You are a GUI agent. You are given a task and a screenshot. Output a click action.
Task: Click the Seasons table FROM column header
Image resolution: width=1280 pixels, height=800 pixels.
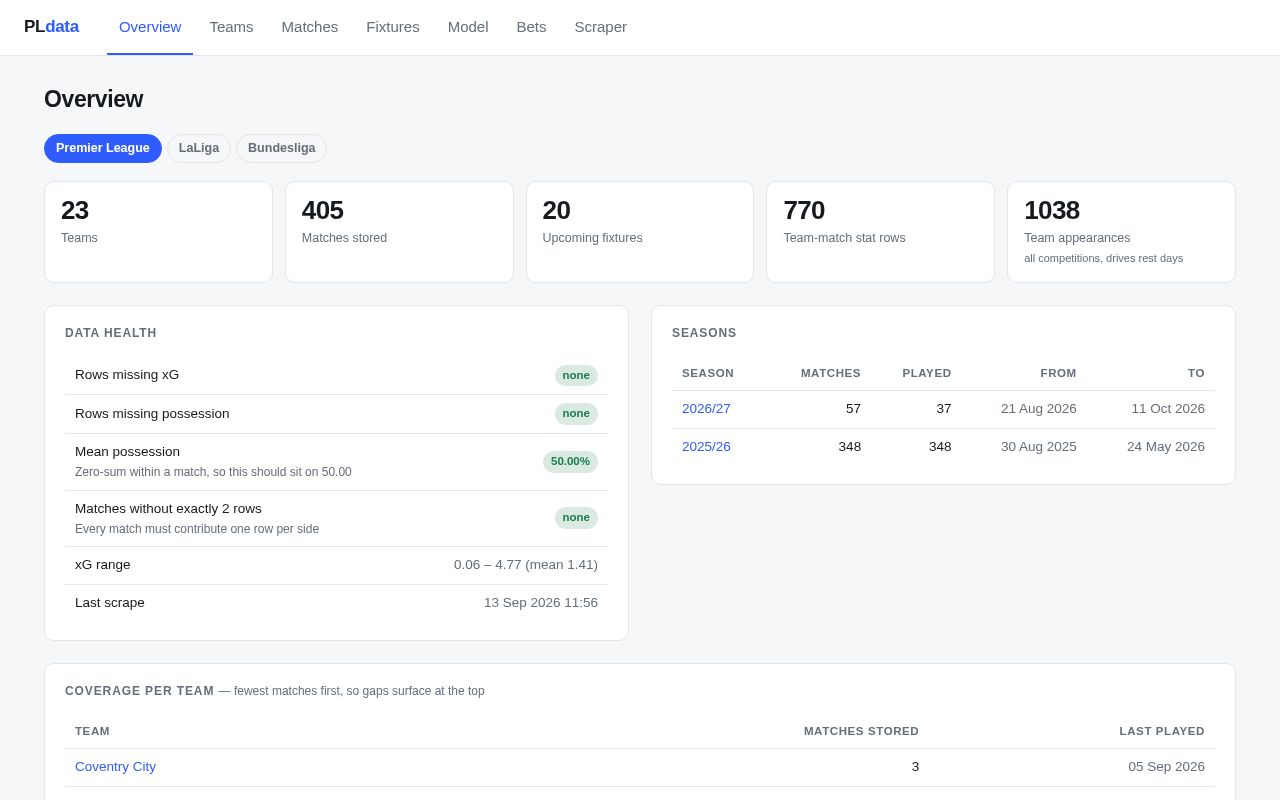1058,373
